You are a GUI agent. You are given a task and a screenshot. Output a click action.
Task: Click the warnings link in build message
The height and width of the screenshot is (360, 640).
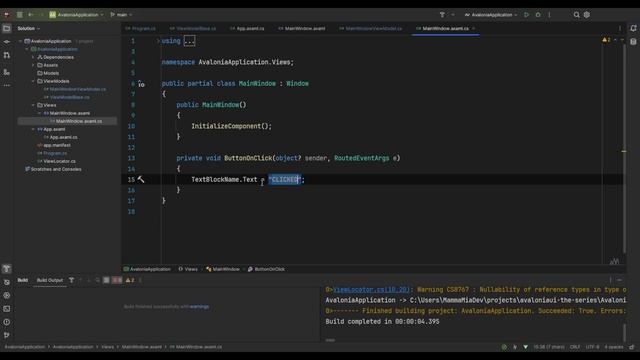[200, 307]
